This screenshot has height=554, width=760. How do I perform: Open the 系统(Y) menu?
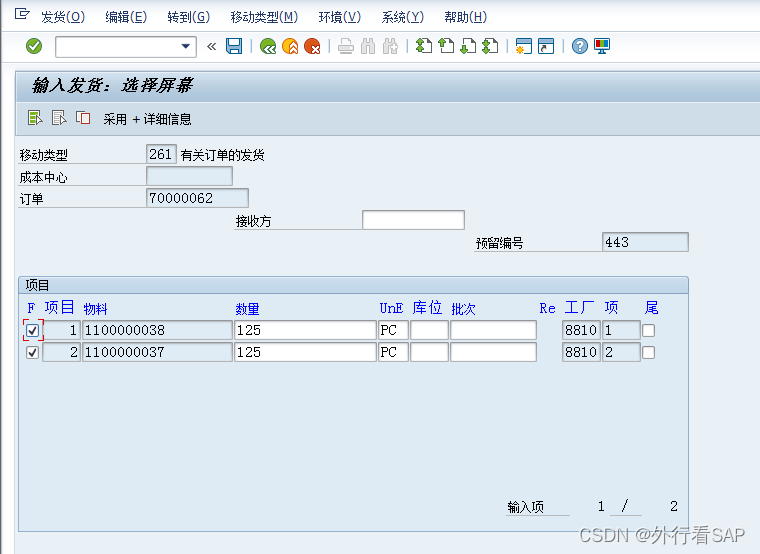(403, 17)
